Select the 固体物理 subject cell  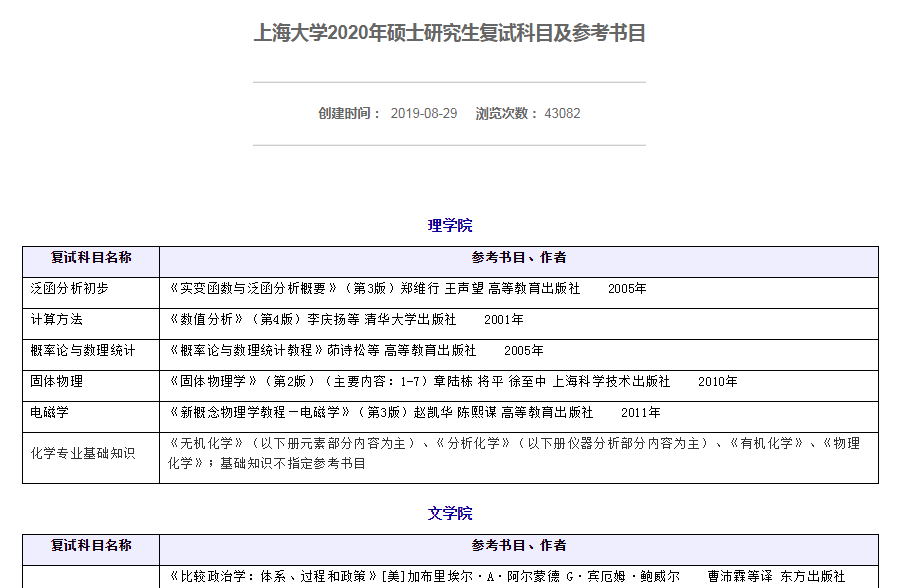57,381
